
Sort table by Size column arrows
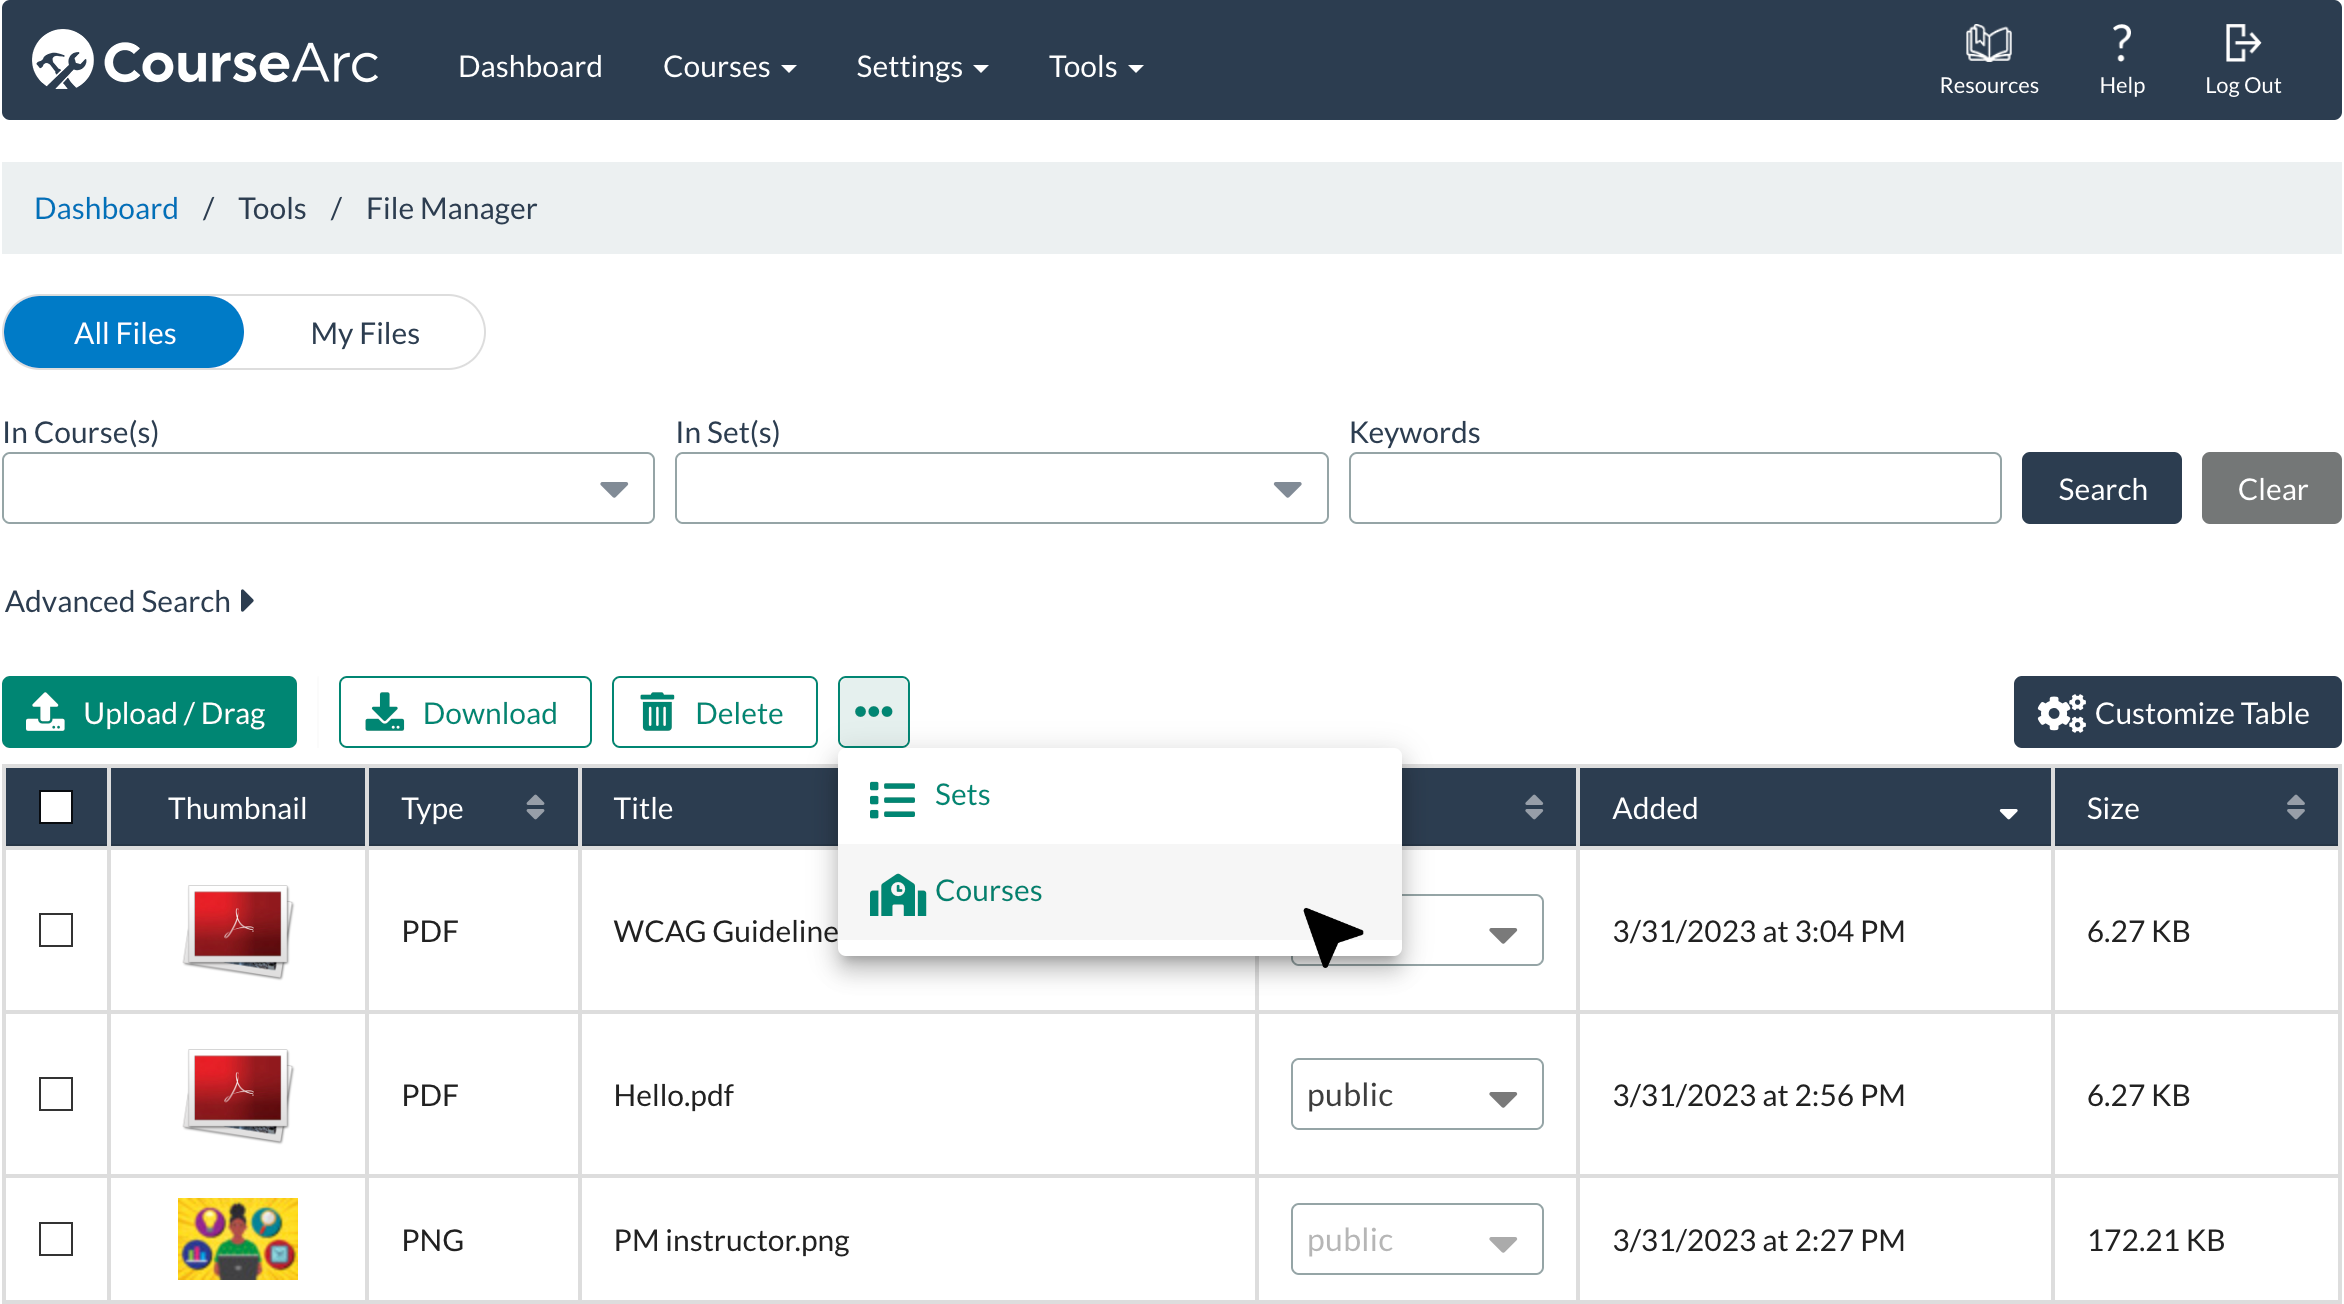tap(2295, 807)
